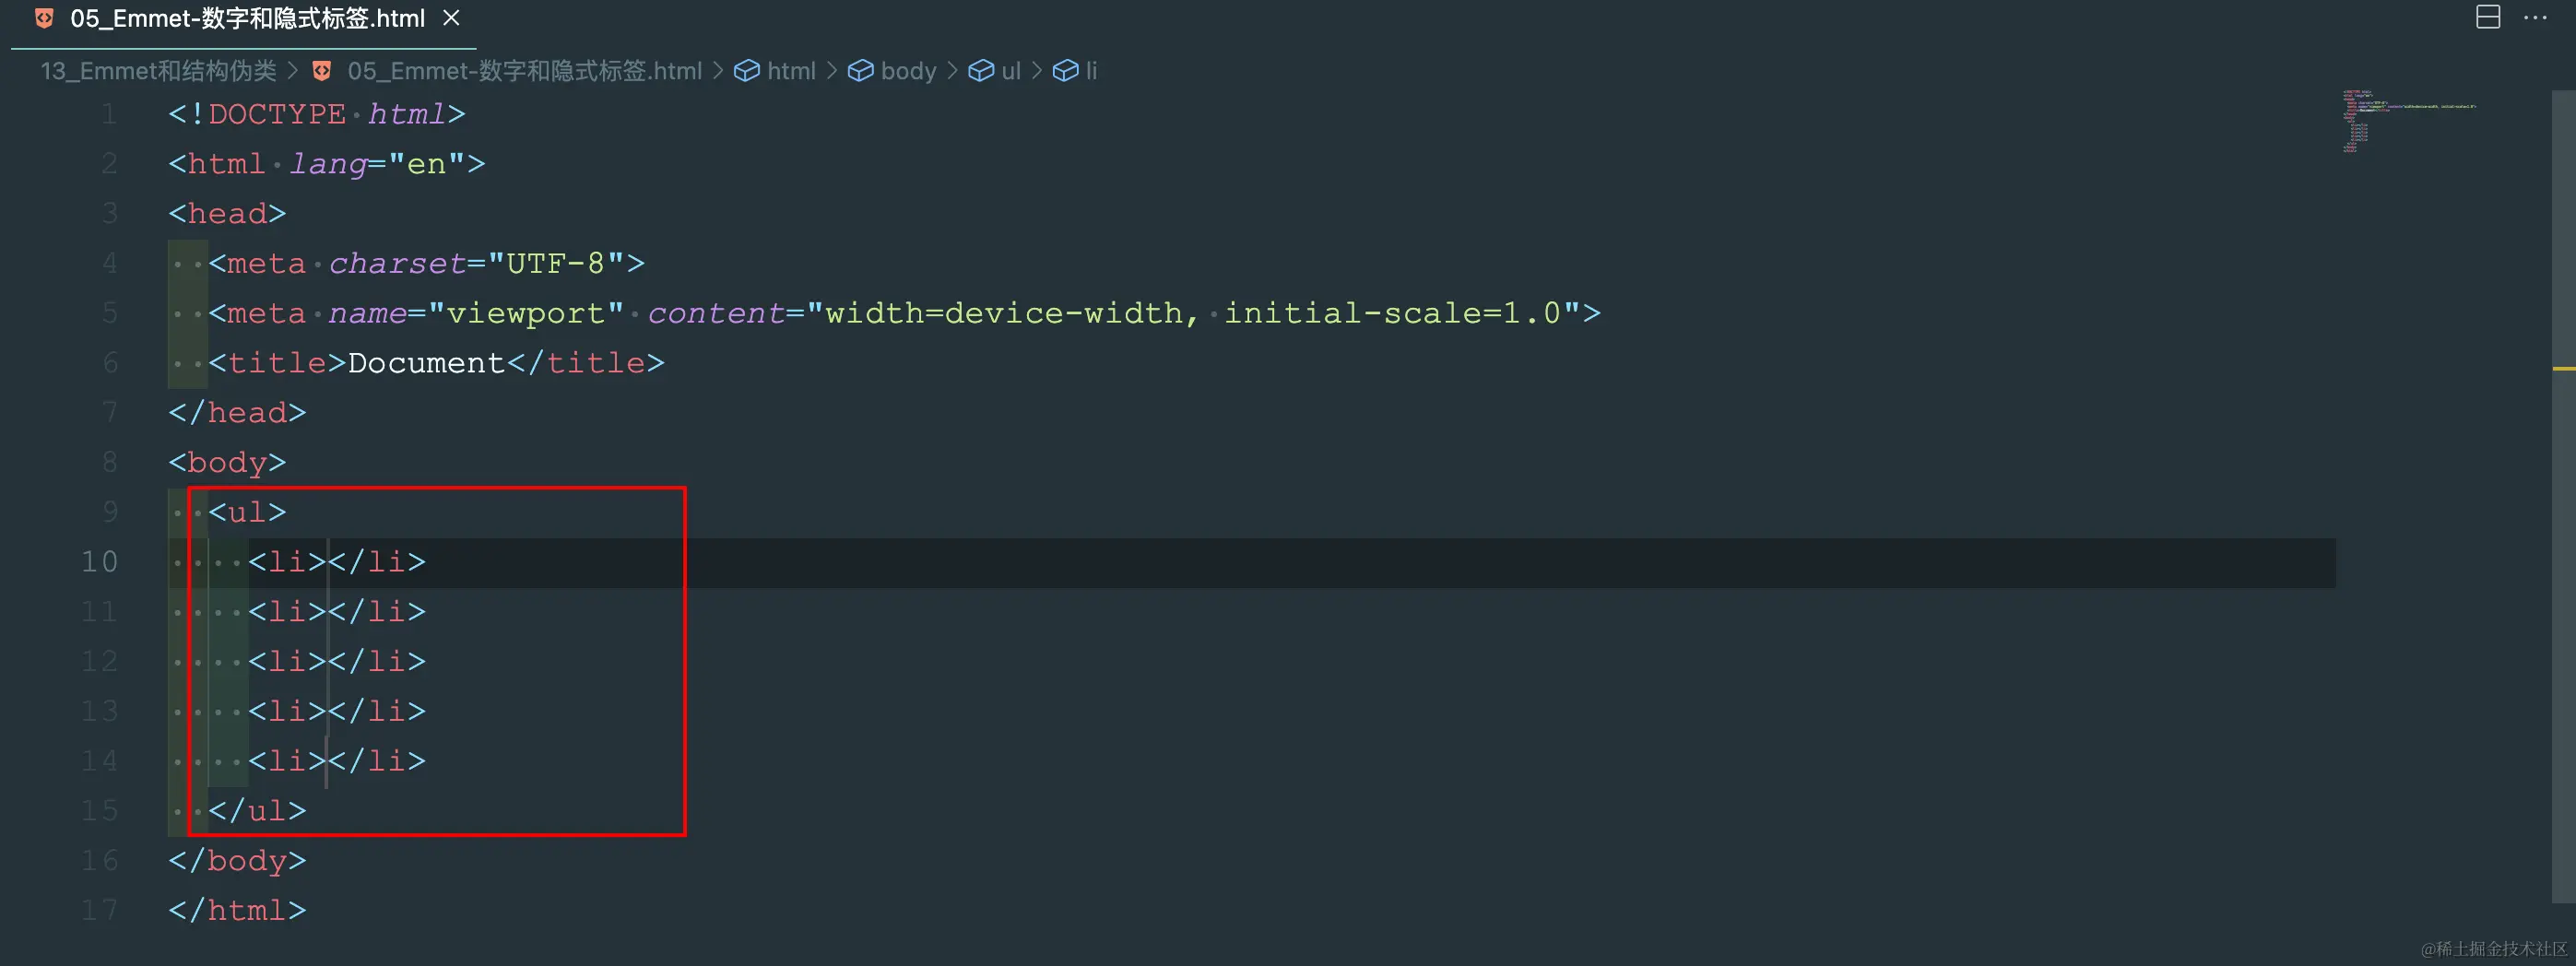Select the html breadcrumb symbol
This screenshot has width=2576, height=966.
coord(792,71)
